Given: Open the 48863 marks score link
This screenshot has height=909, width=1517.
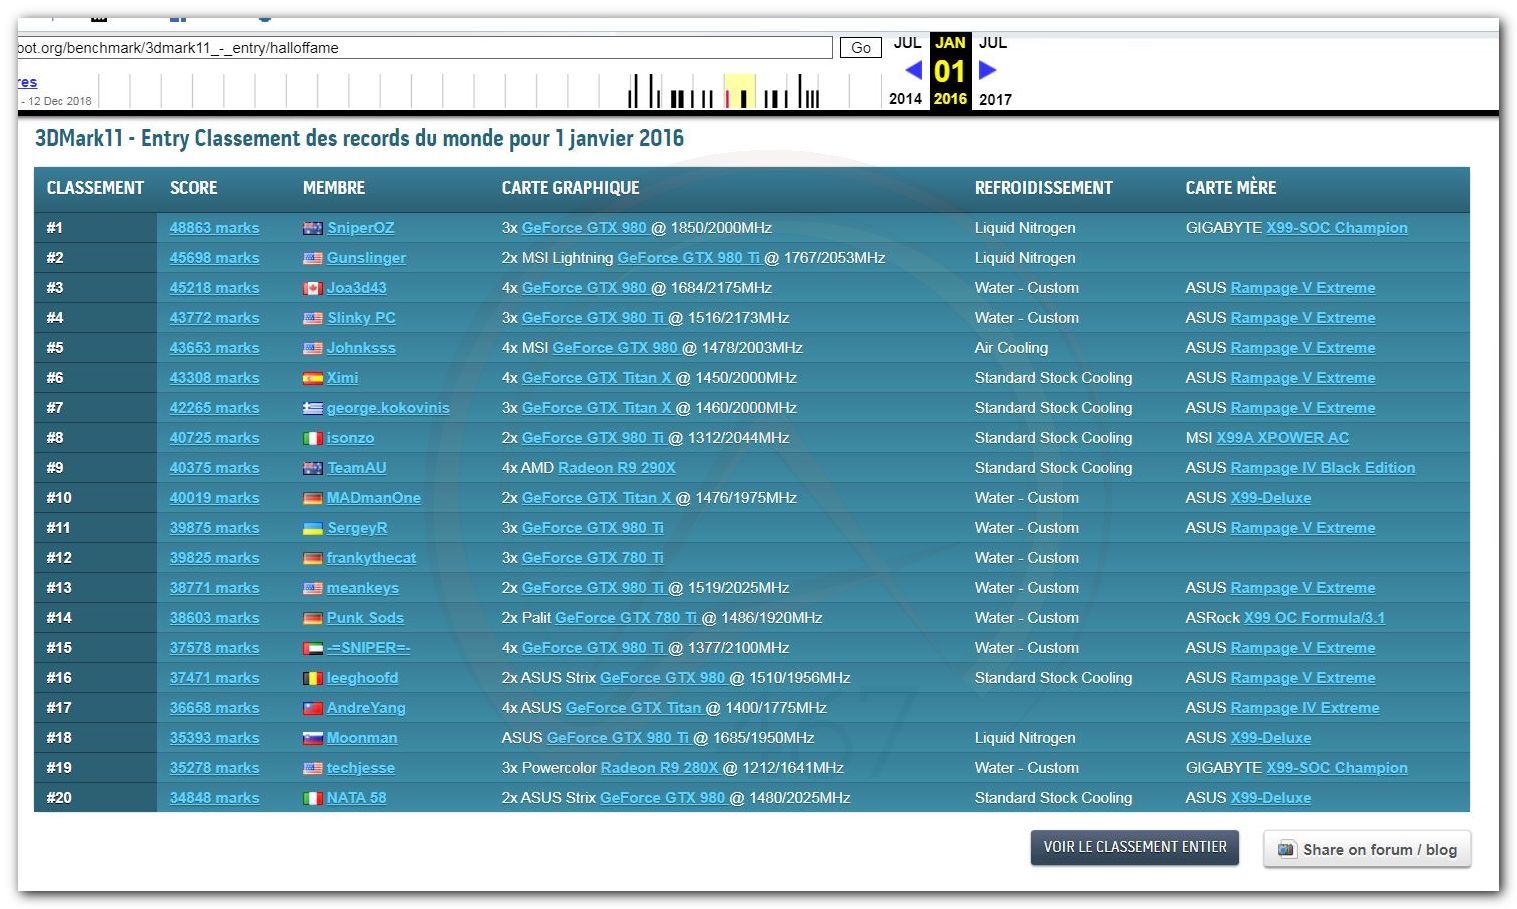Looking at the screenshot, I should point(214,228).
